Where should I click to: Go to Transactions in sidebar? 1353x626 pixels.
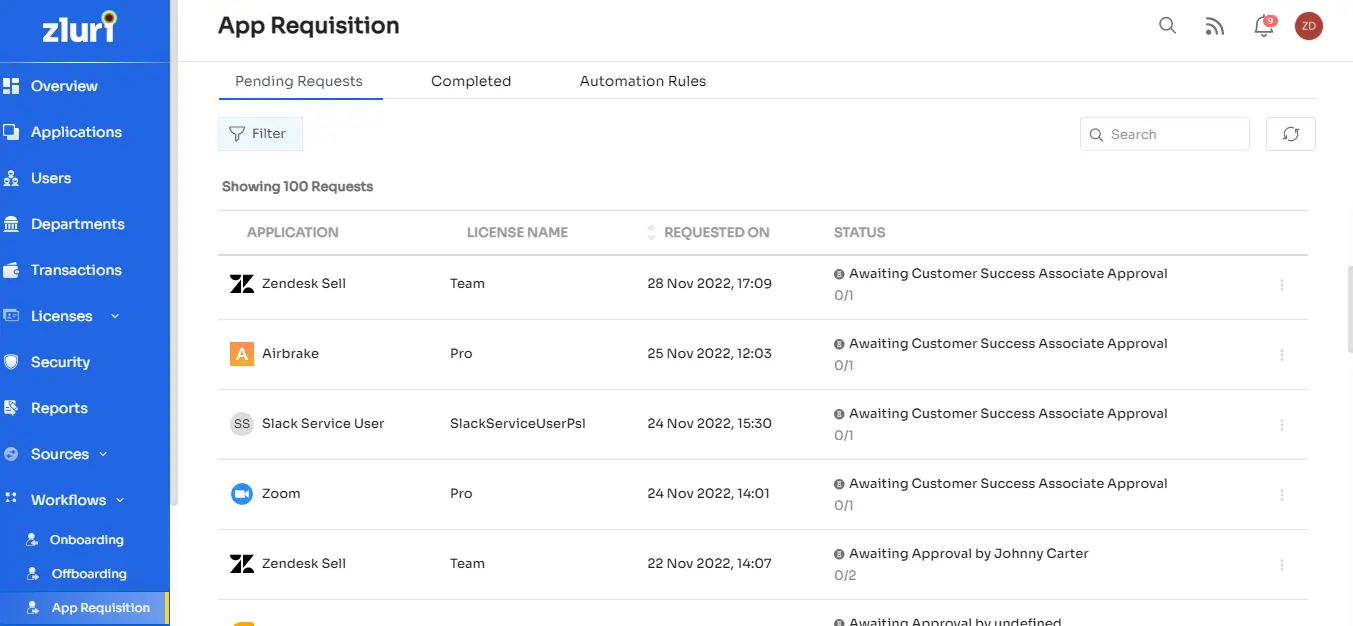tap(76, 270)
